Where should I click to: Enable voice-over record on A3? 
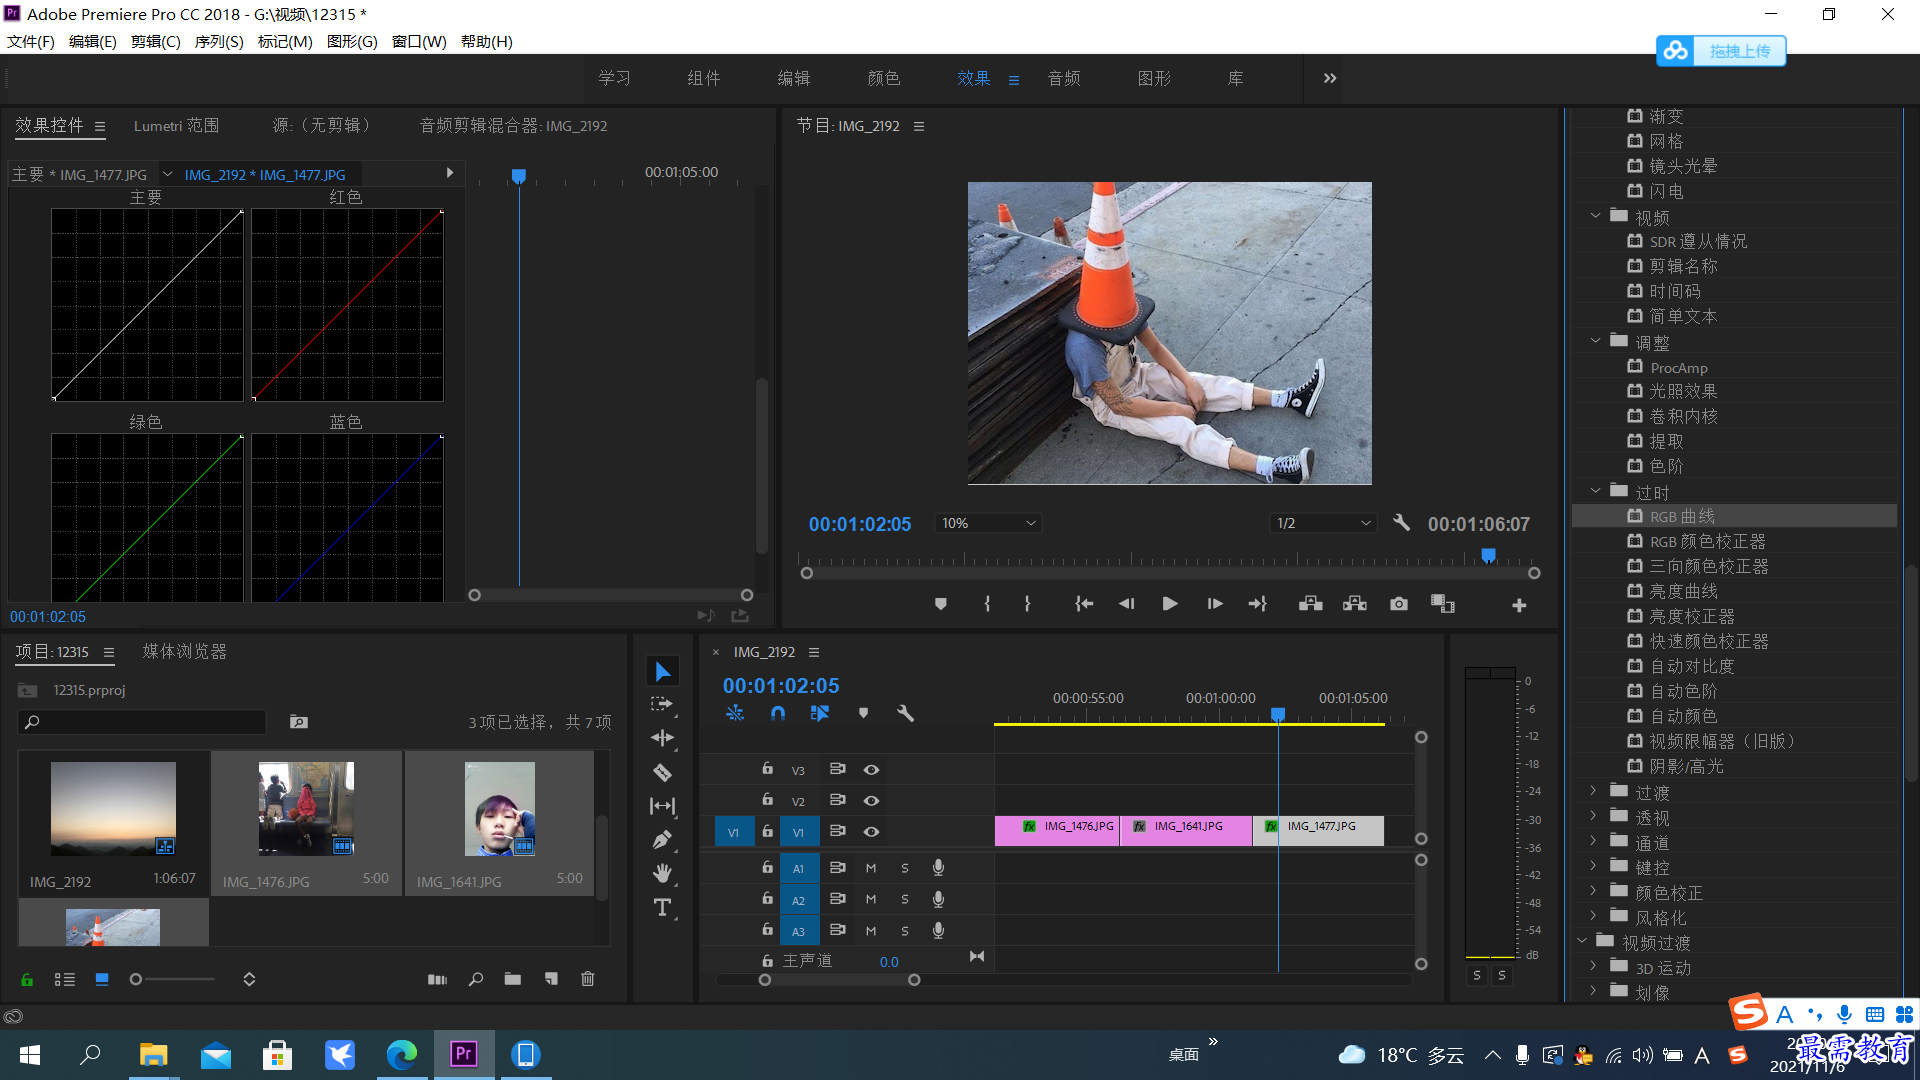point(938,931)
